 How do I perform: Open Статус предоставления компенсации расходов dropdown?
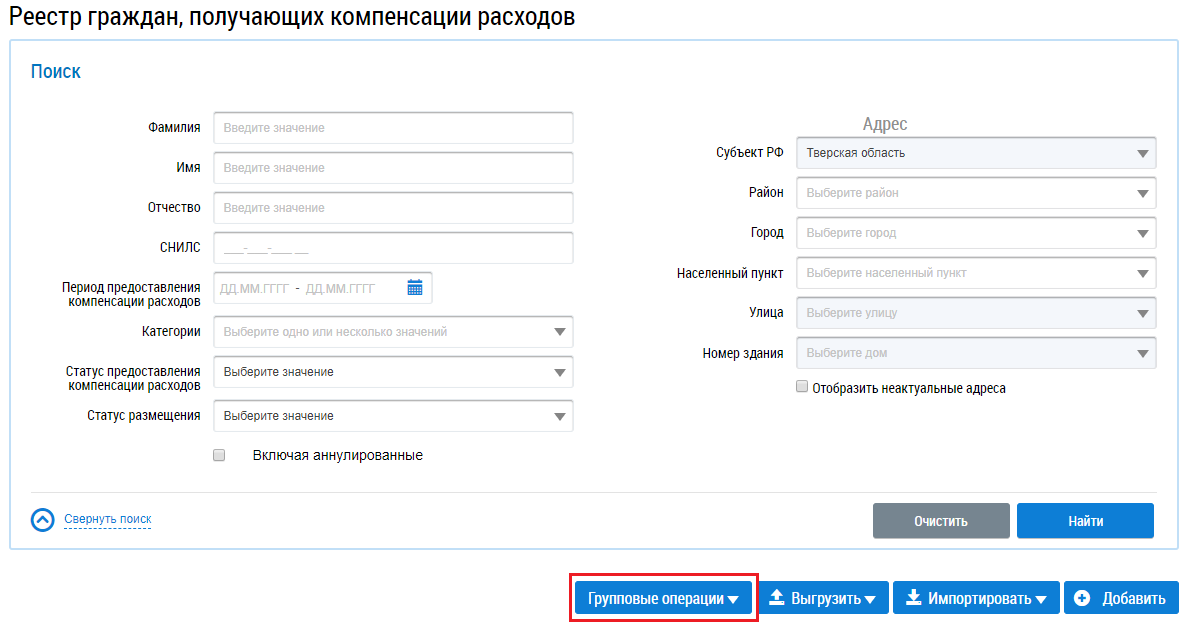(x=393, y=372)
